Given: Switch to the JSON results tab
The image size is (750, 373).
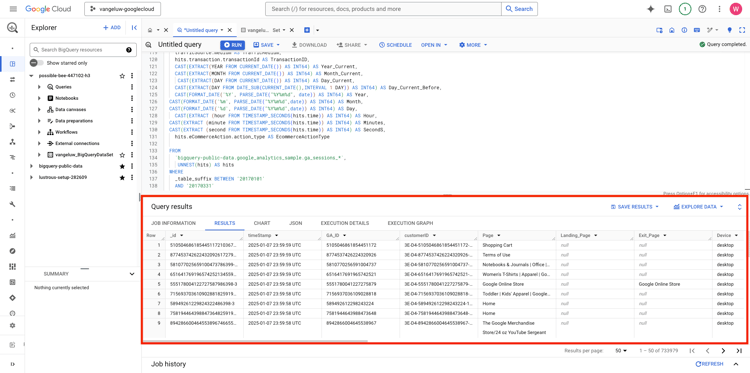Looking at the screenshot, I should tap(296, 223).
